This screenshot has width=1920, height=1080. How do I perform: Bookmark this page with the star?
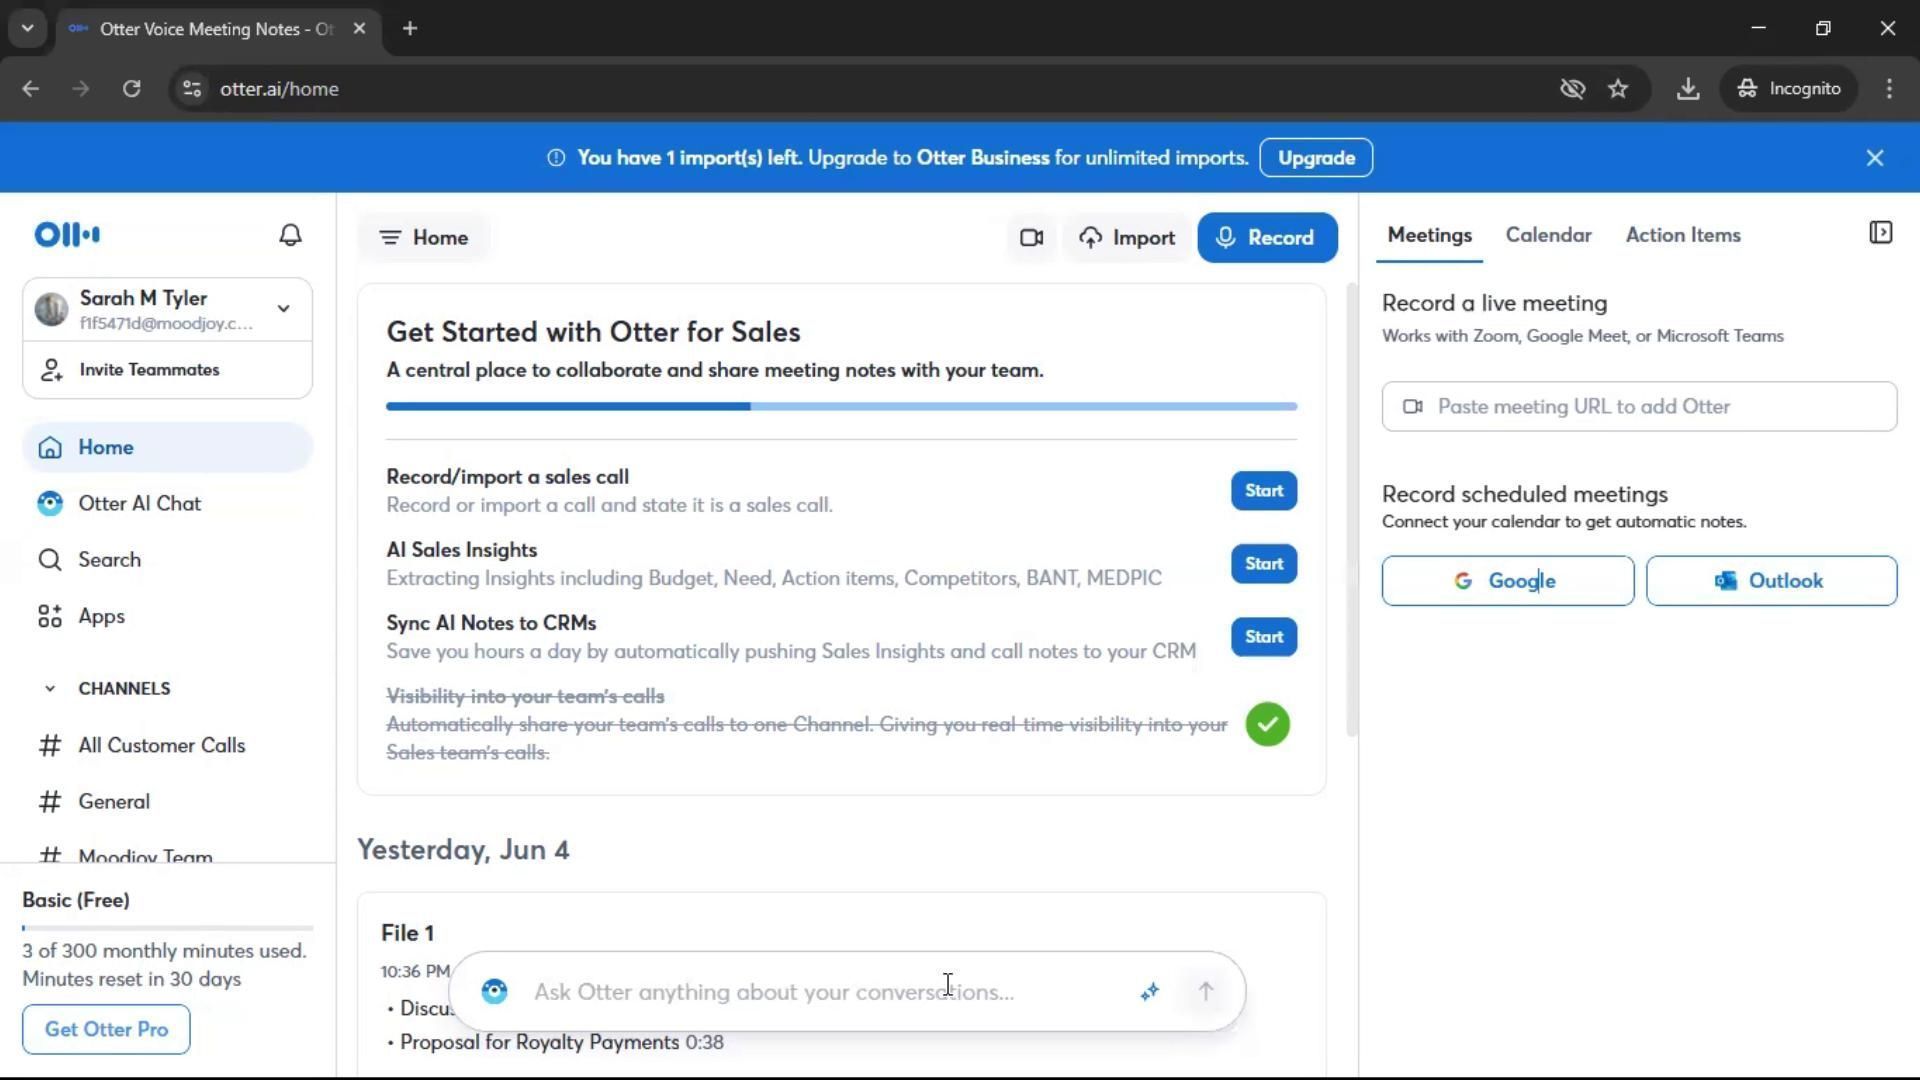tap(1618, 89)
